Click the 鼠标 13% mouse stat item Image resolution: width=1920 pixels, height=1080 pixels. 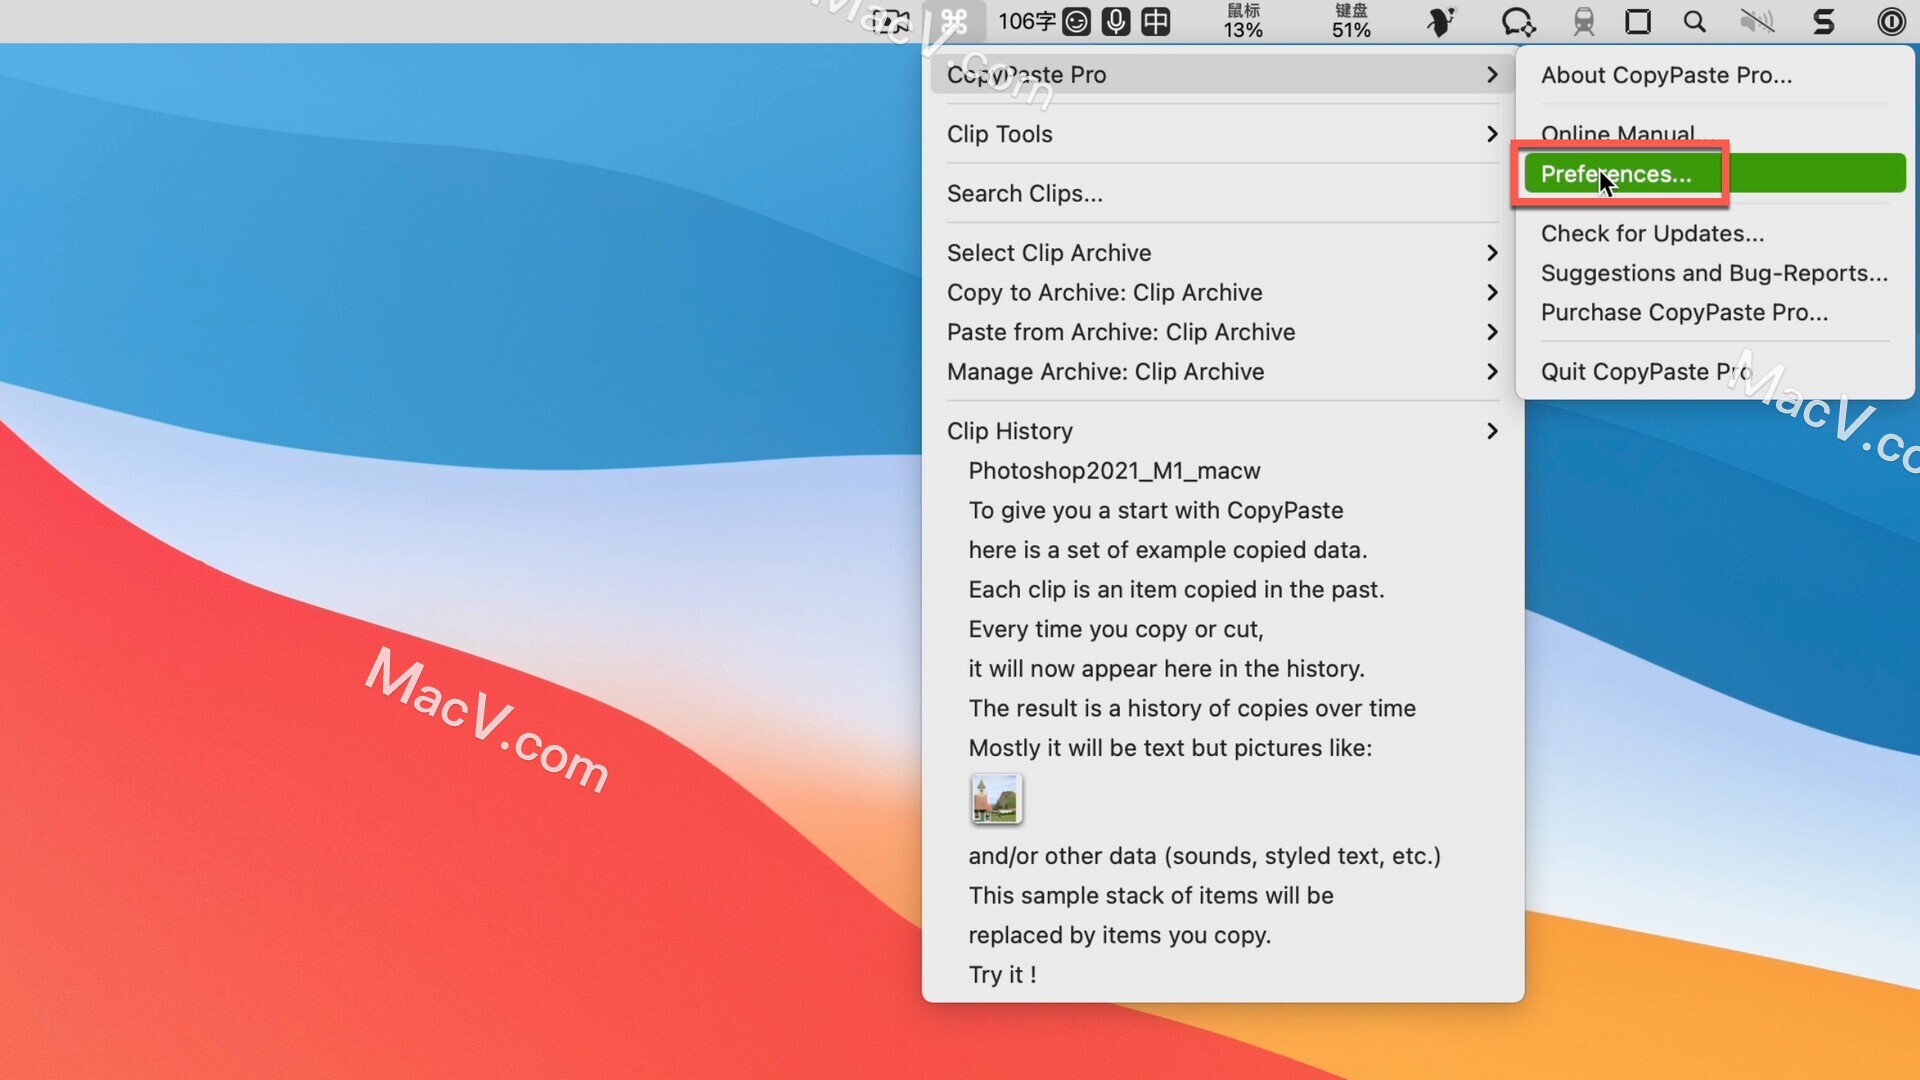1243,21
